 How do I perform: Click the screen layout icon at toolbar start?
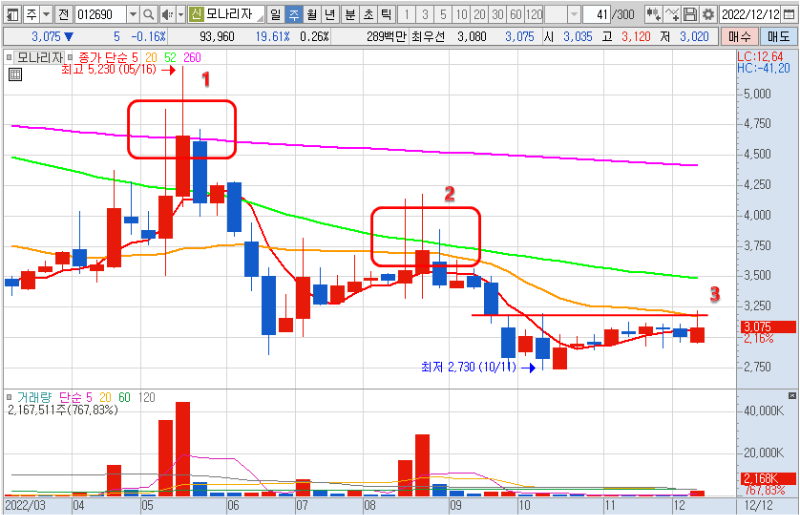click(x=12, y=14)
